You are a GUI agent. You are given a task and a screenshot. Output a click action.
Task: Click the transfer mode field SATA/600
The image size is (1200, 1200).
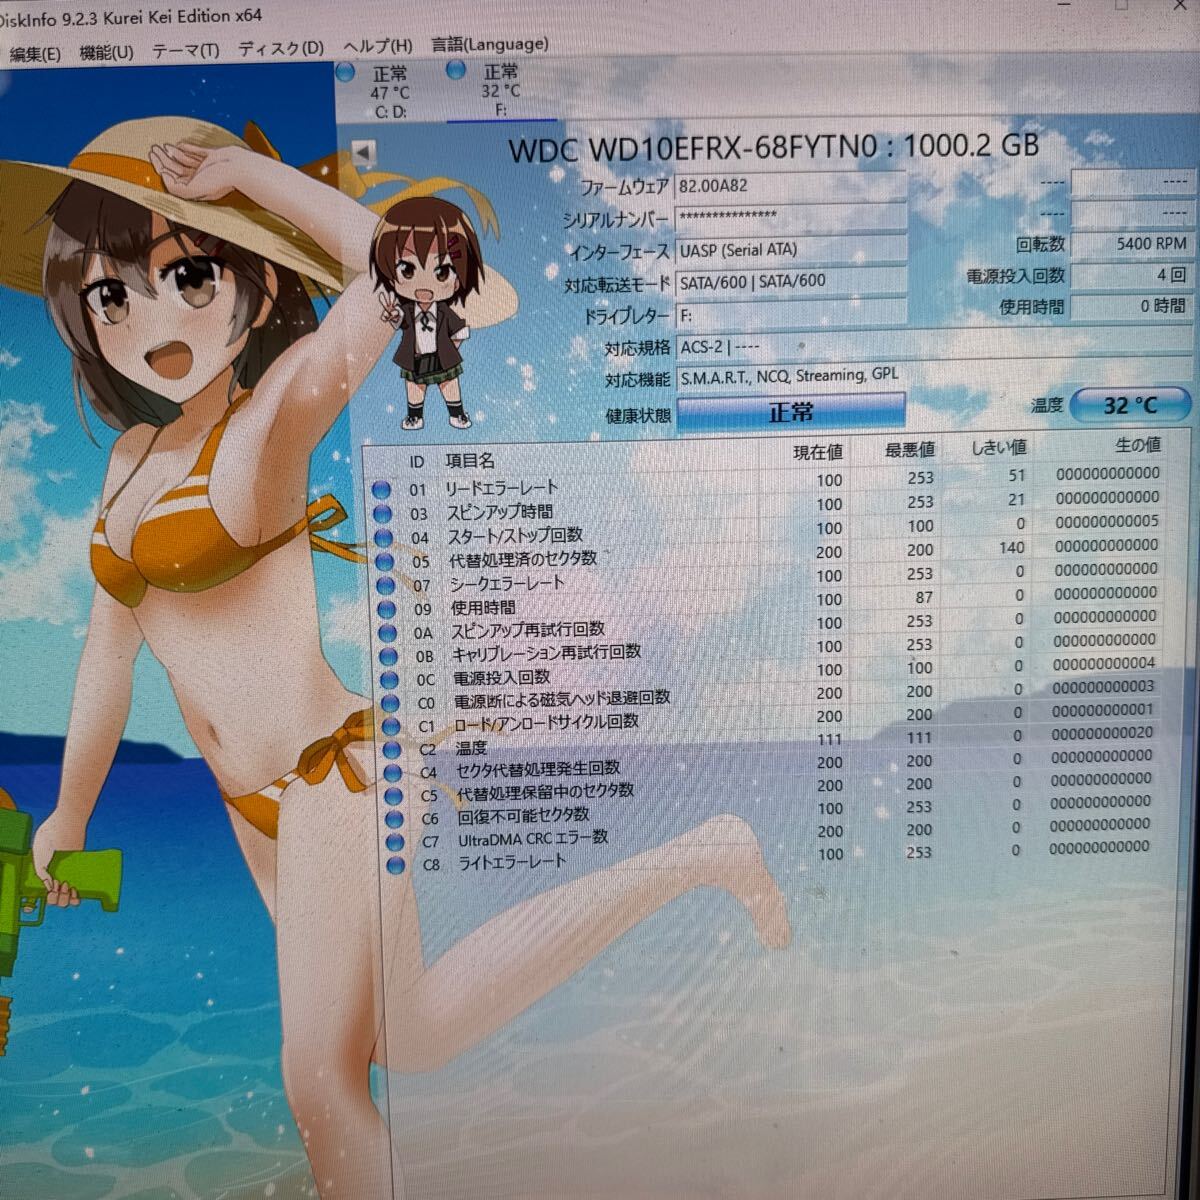(790, 282)
